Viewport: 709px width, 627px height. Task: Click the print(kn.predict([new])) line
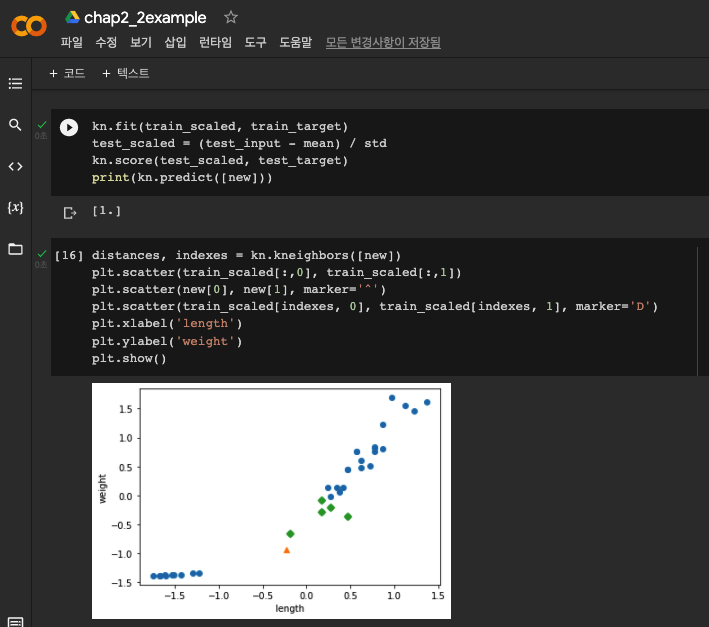182,178
